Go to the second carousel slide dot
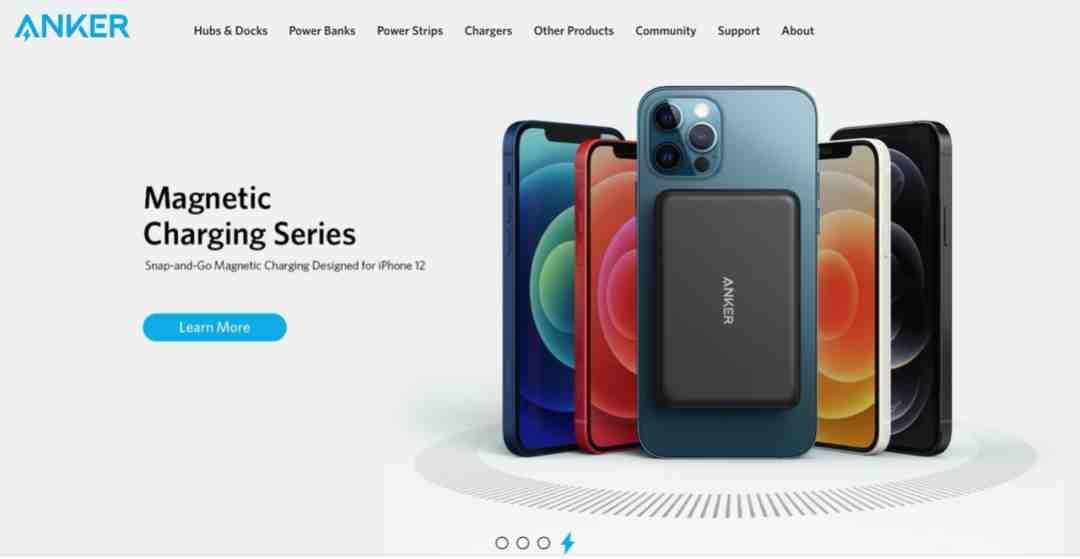The image size is (1080, 559). coord(523,543)
